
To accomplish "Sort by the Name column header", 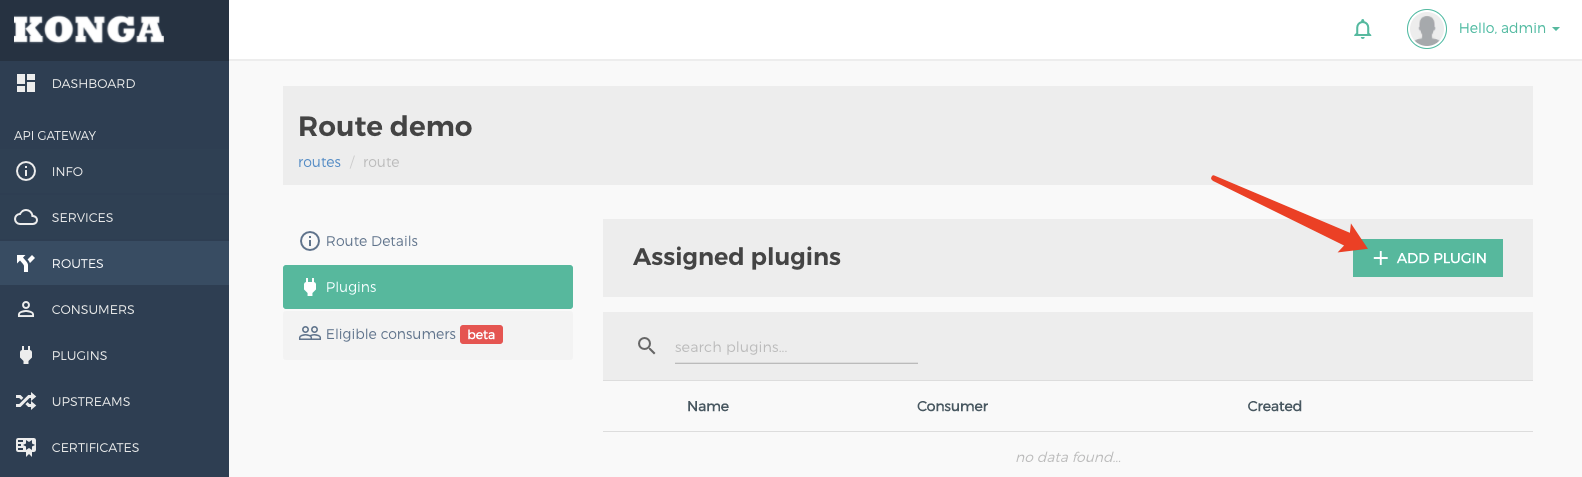I will click(708, 406).
